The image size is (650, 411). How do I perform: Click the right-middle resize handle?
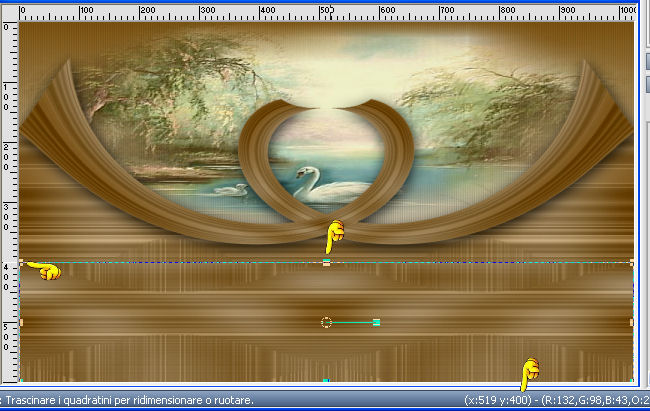tap(631, 322)
